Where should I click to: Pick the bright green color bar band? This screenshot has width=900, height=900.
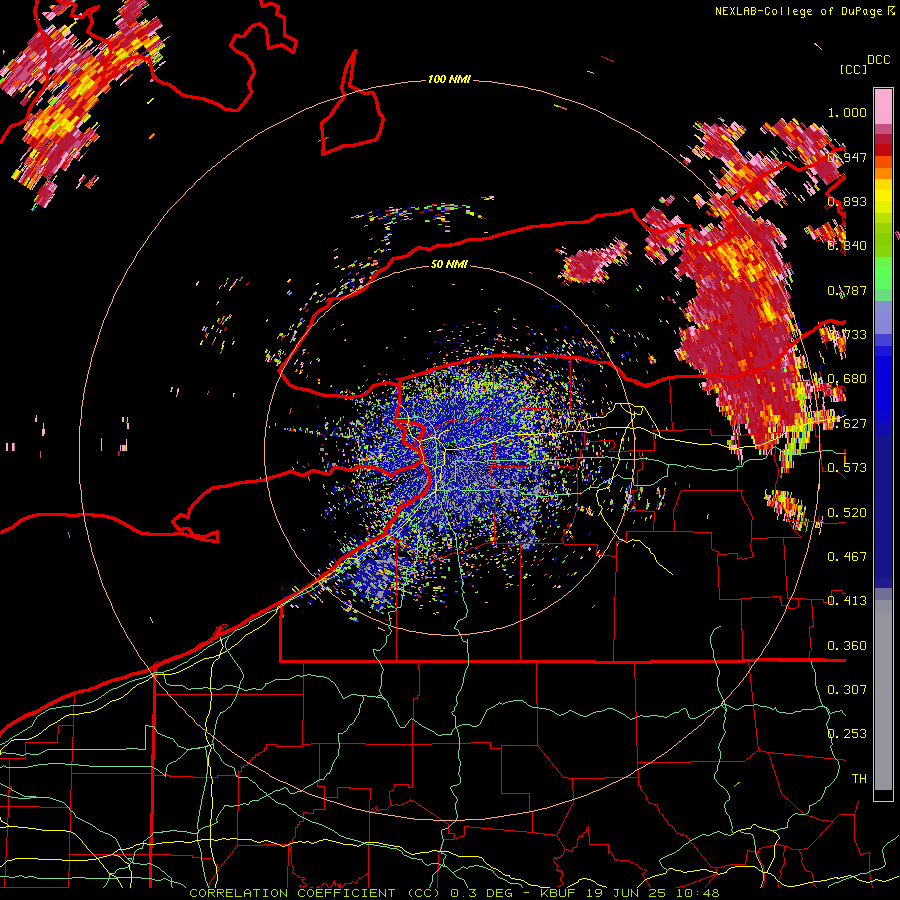(883, 273)
